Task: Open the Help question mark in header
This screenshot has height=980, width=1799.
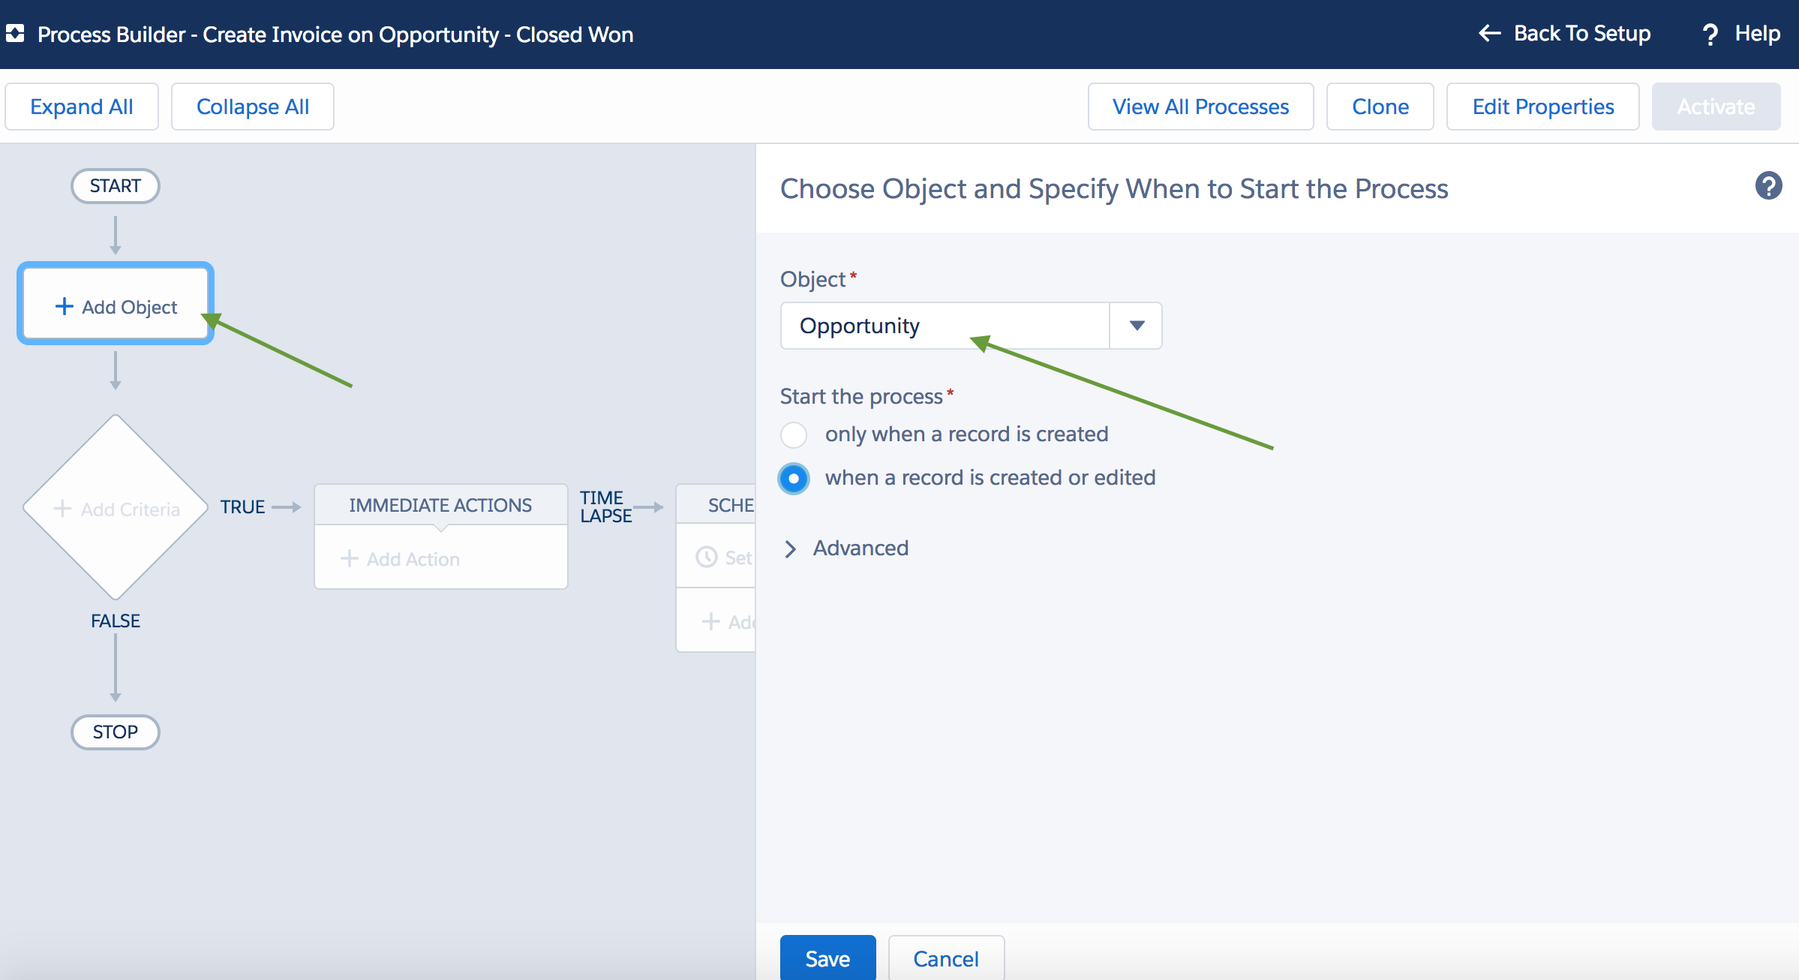Action: point(1710,35)
